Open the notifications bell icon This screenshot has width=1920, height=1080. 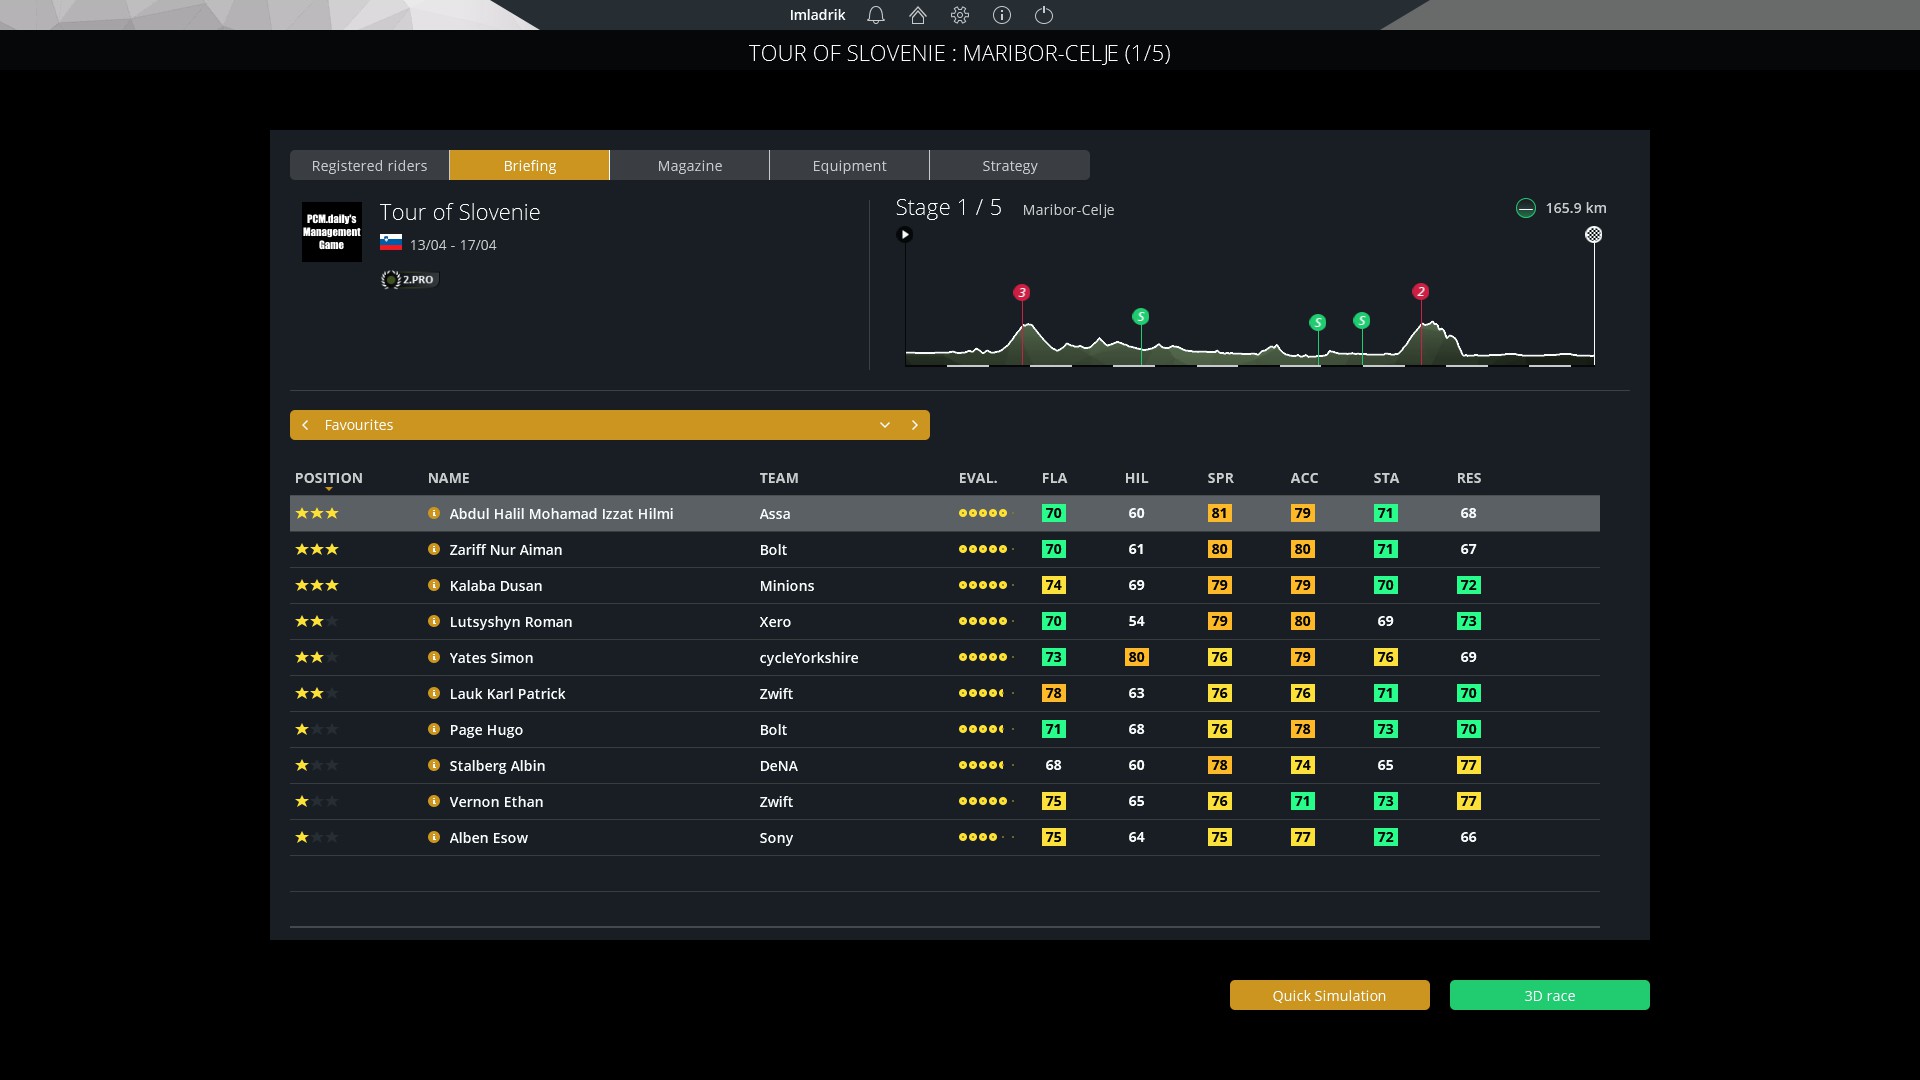(x=876, y=15)
